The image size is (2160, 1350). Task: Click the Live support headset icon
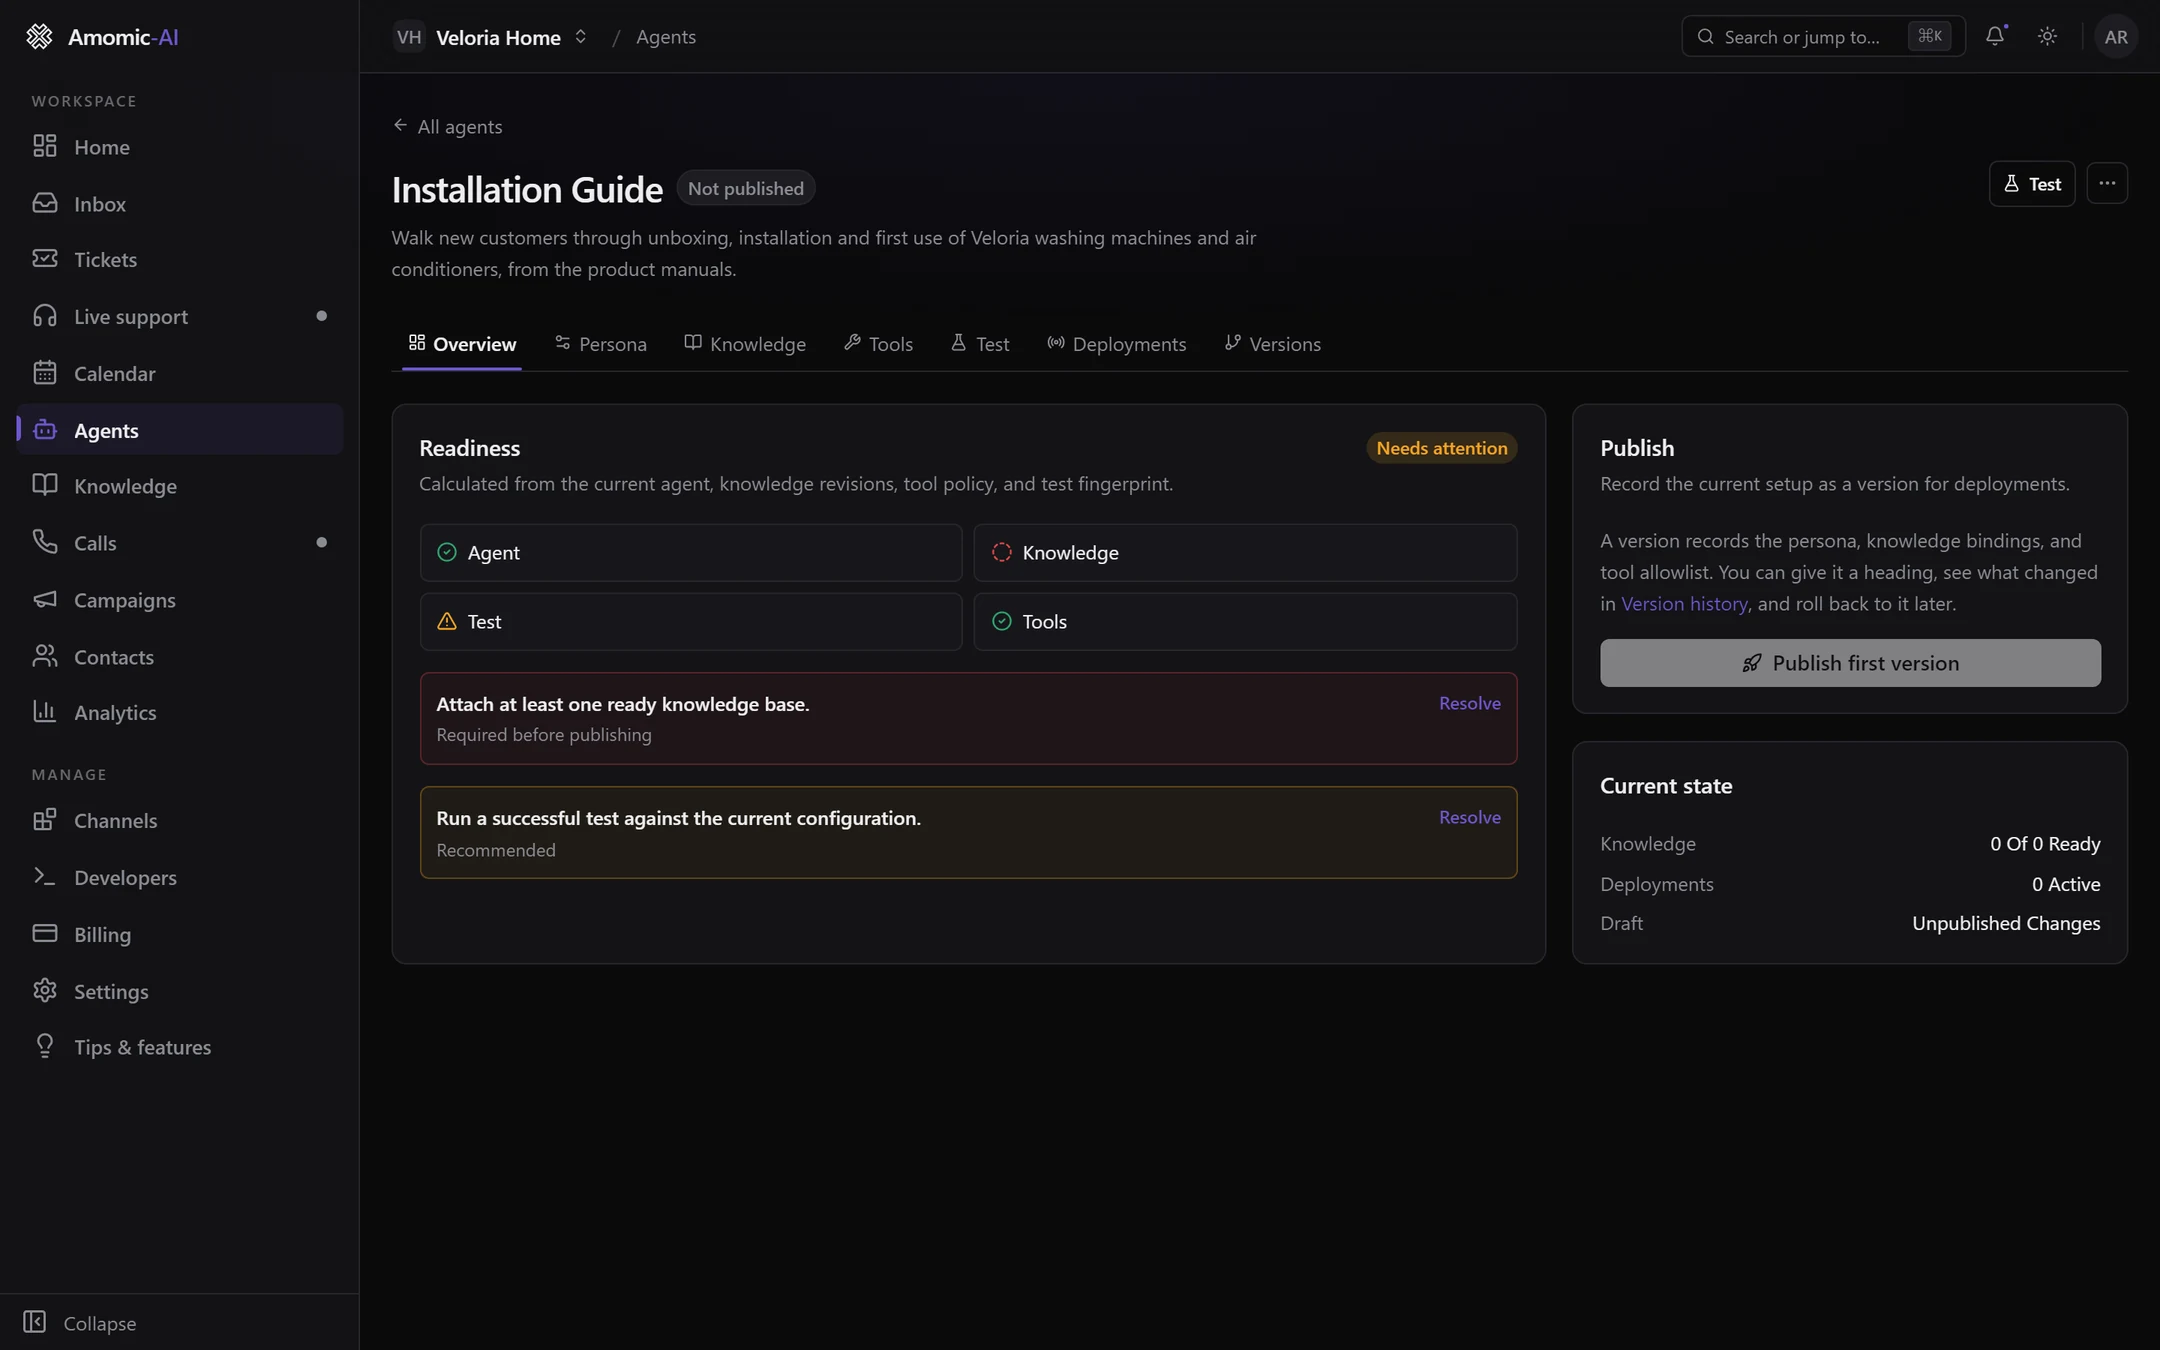click(x=45, y=316)
